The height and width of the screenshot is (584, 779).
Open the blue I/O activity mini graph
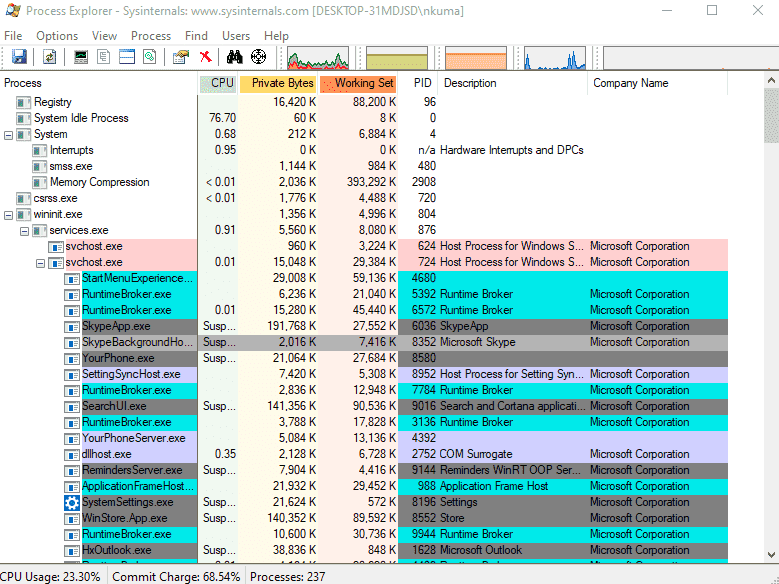coord(555,58)
